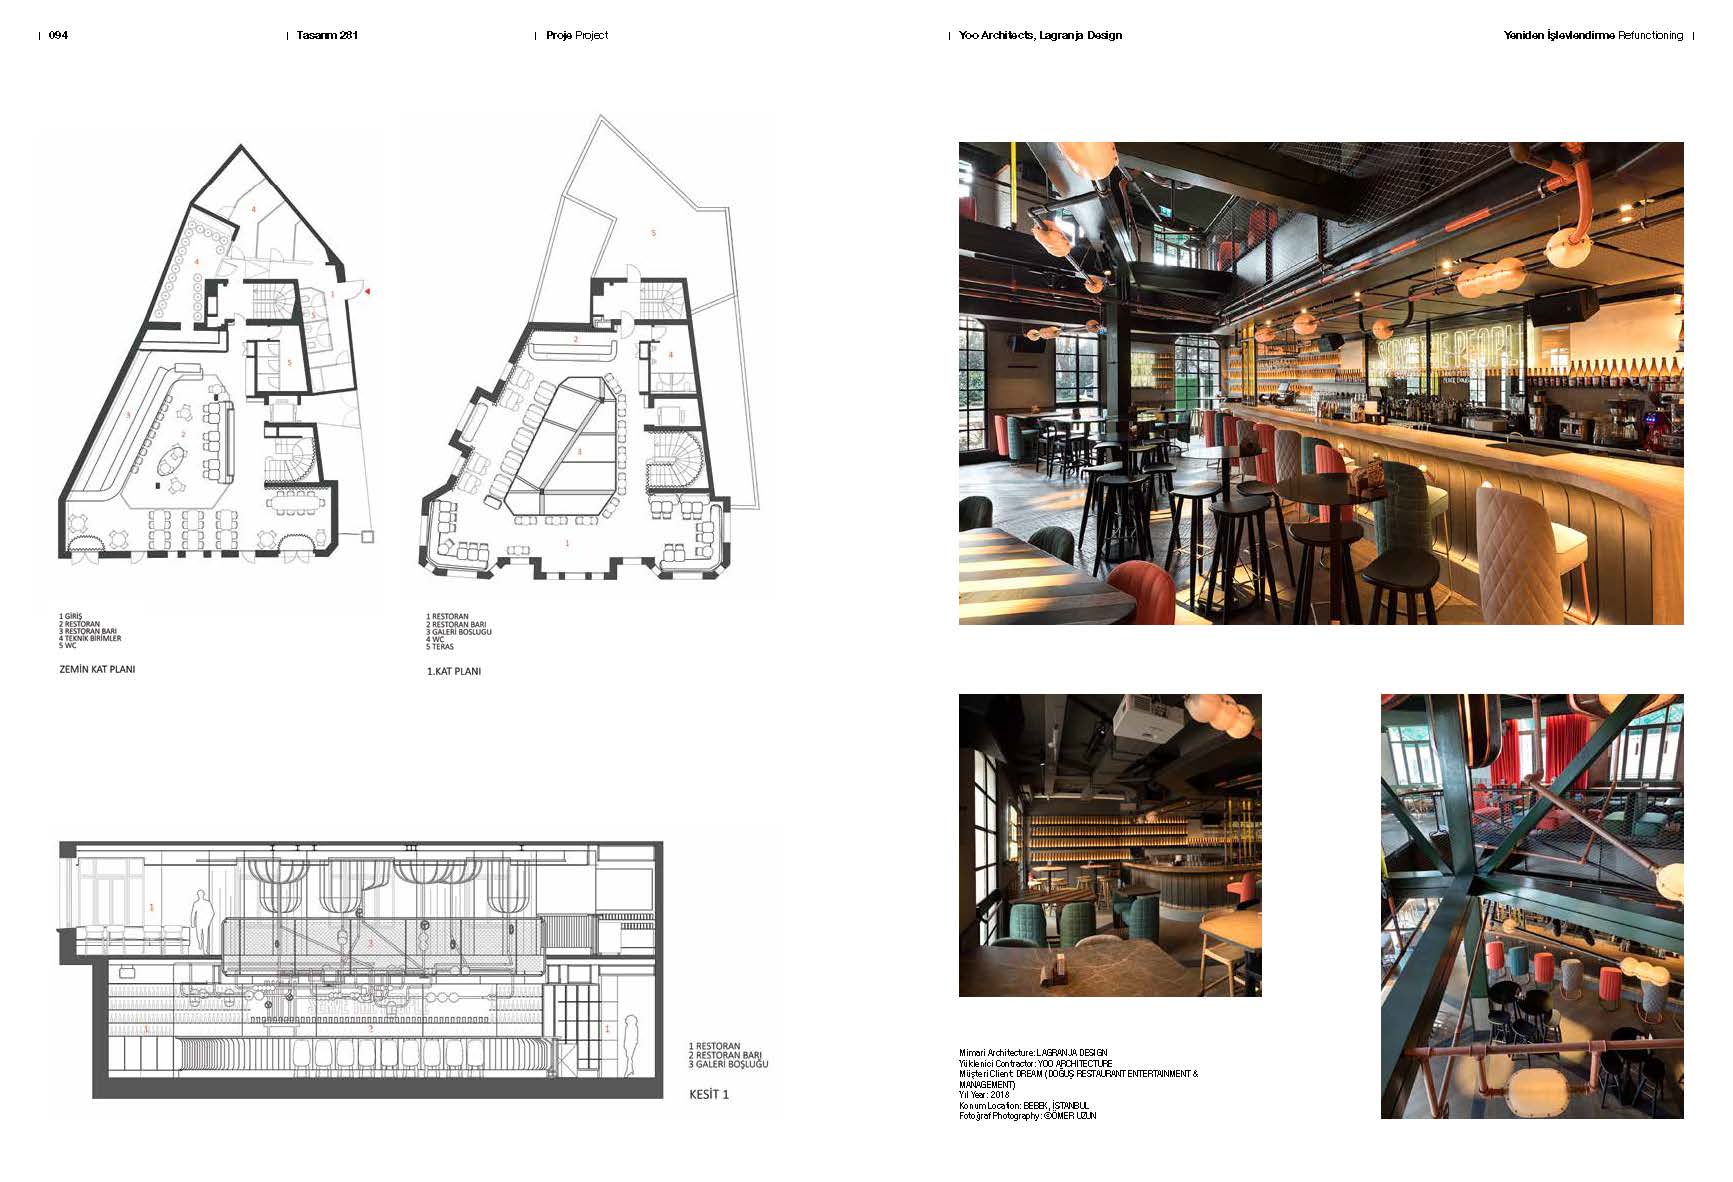Click the oval table in ground floor restaurant
Screen dimensions: 1733x1182
(x=171, y=460)
